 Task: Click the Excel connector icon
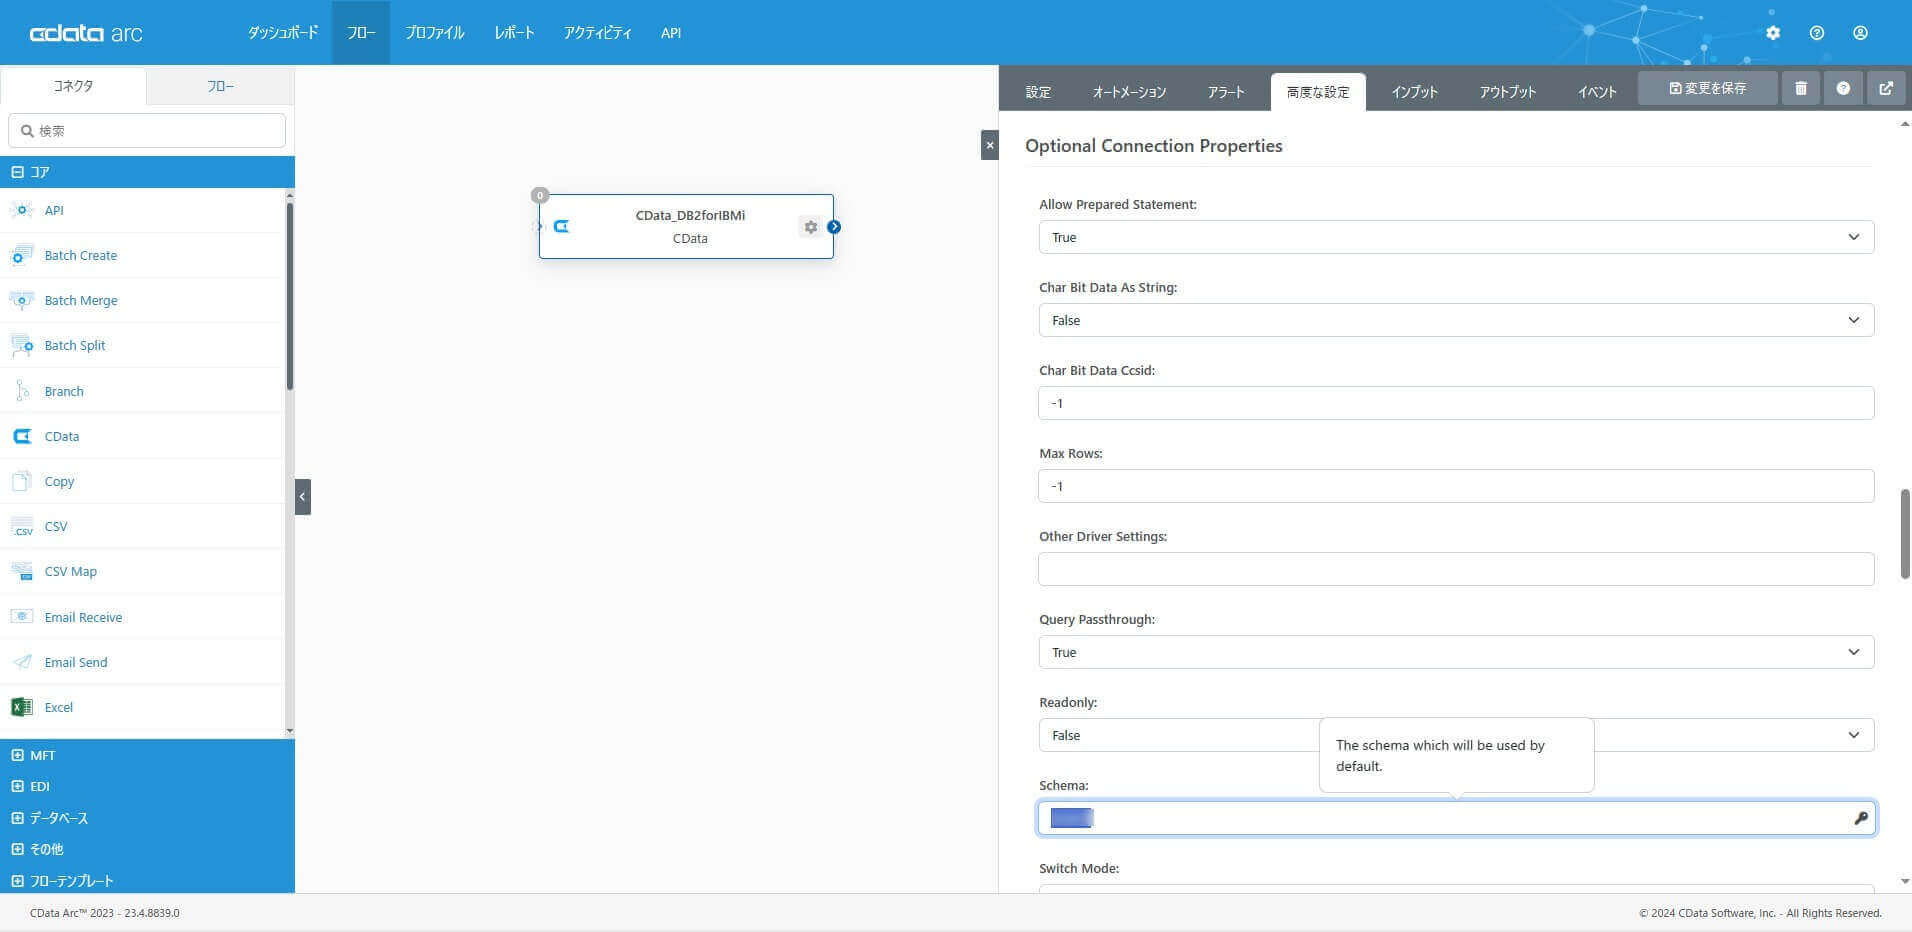click(x=21, y=707)
